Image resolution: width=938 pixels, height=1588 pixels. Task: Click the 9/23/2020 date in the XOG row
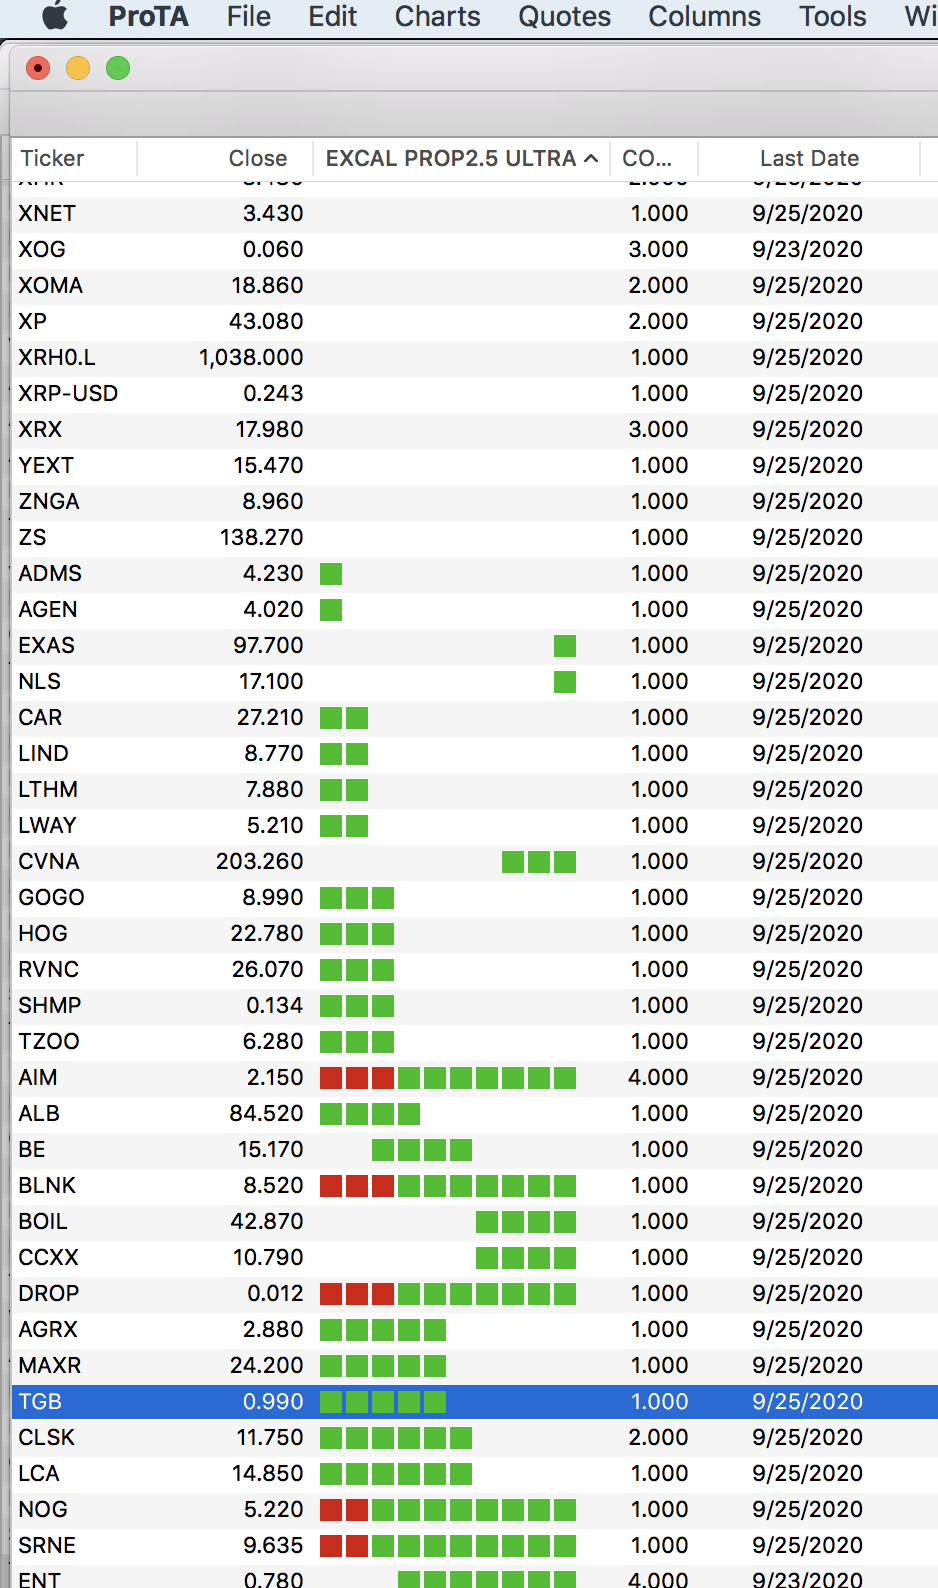click(x=807, y=249)
